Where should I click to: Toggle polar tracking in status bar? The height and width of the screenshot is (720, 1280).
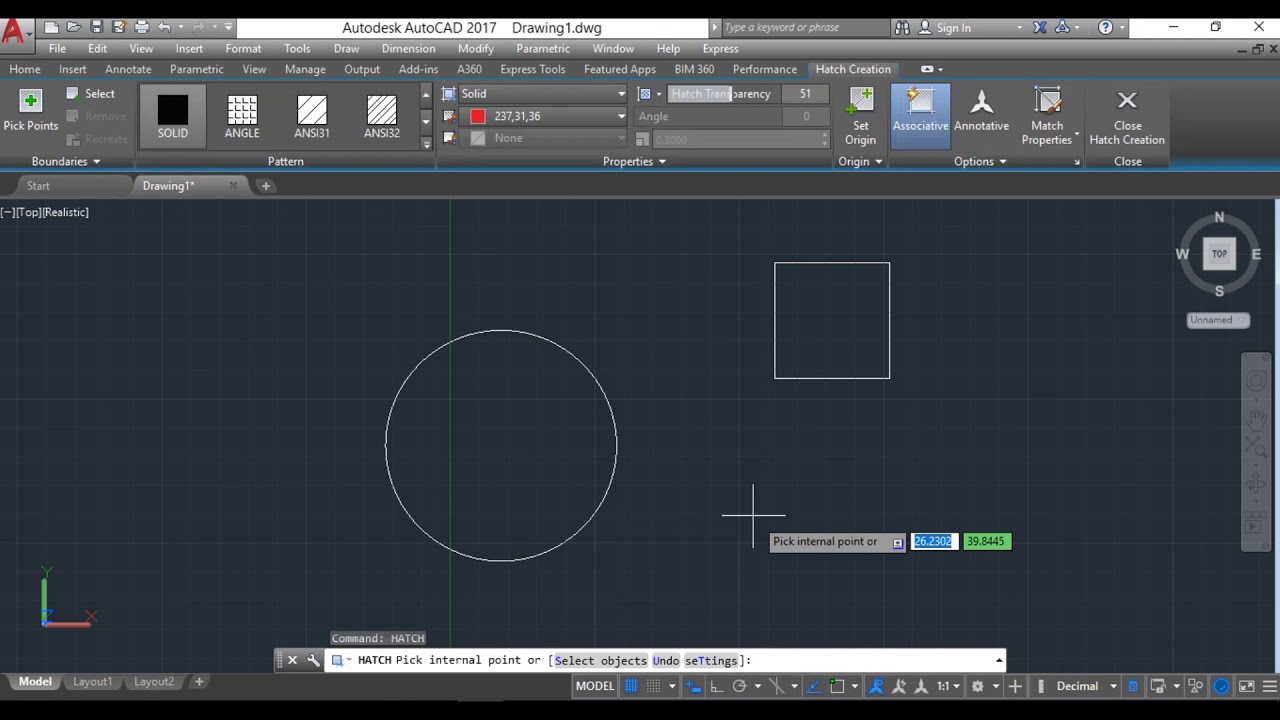tap(739, 686)
